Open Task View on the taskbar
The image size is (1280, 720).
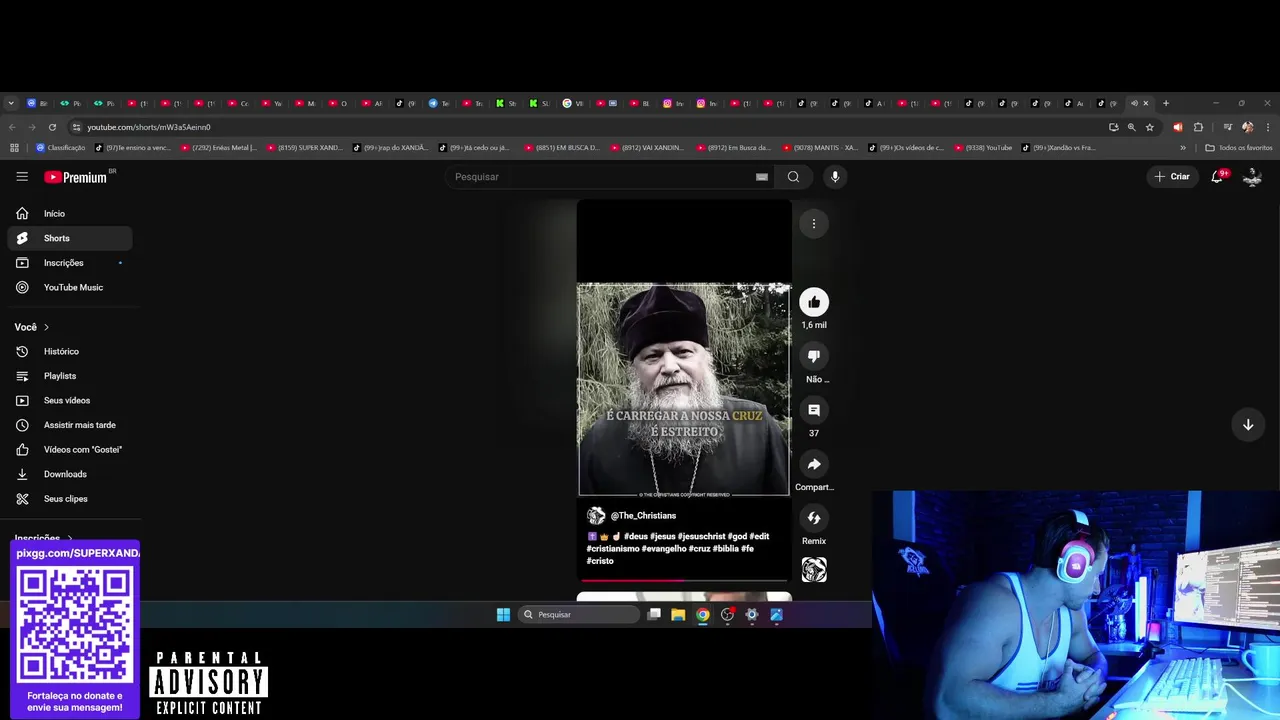654,615
